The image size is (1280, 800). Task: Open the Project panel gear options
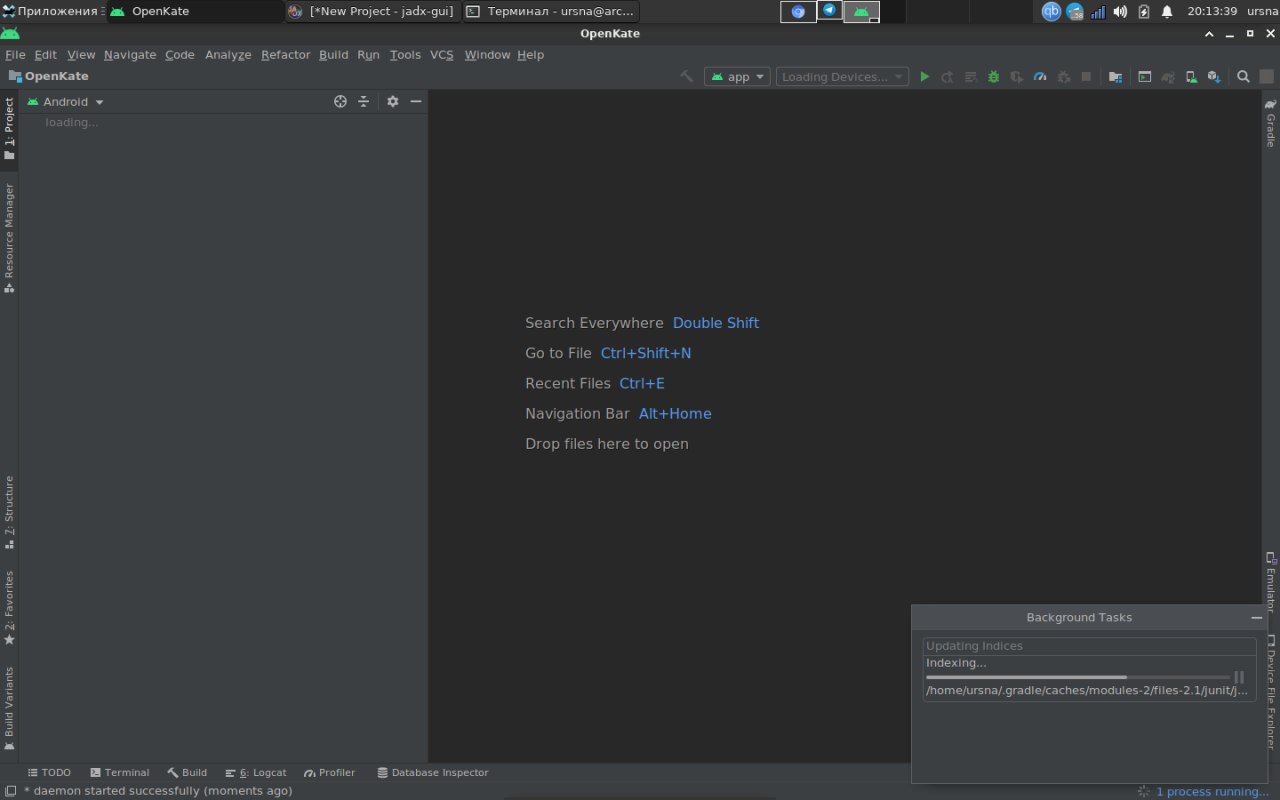pyautogui.click(x=392, y=102)
